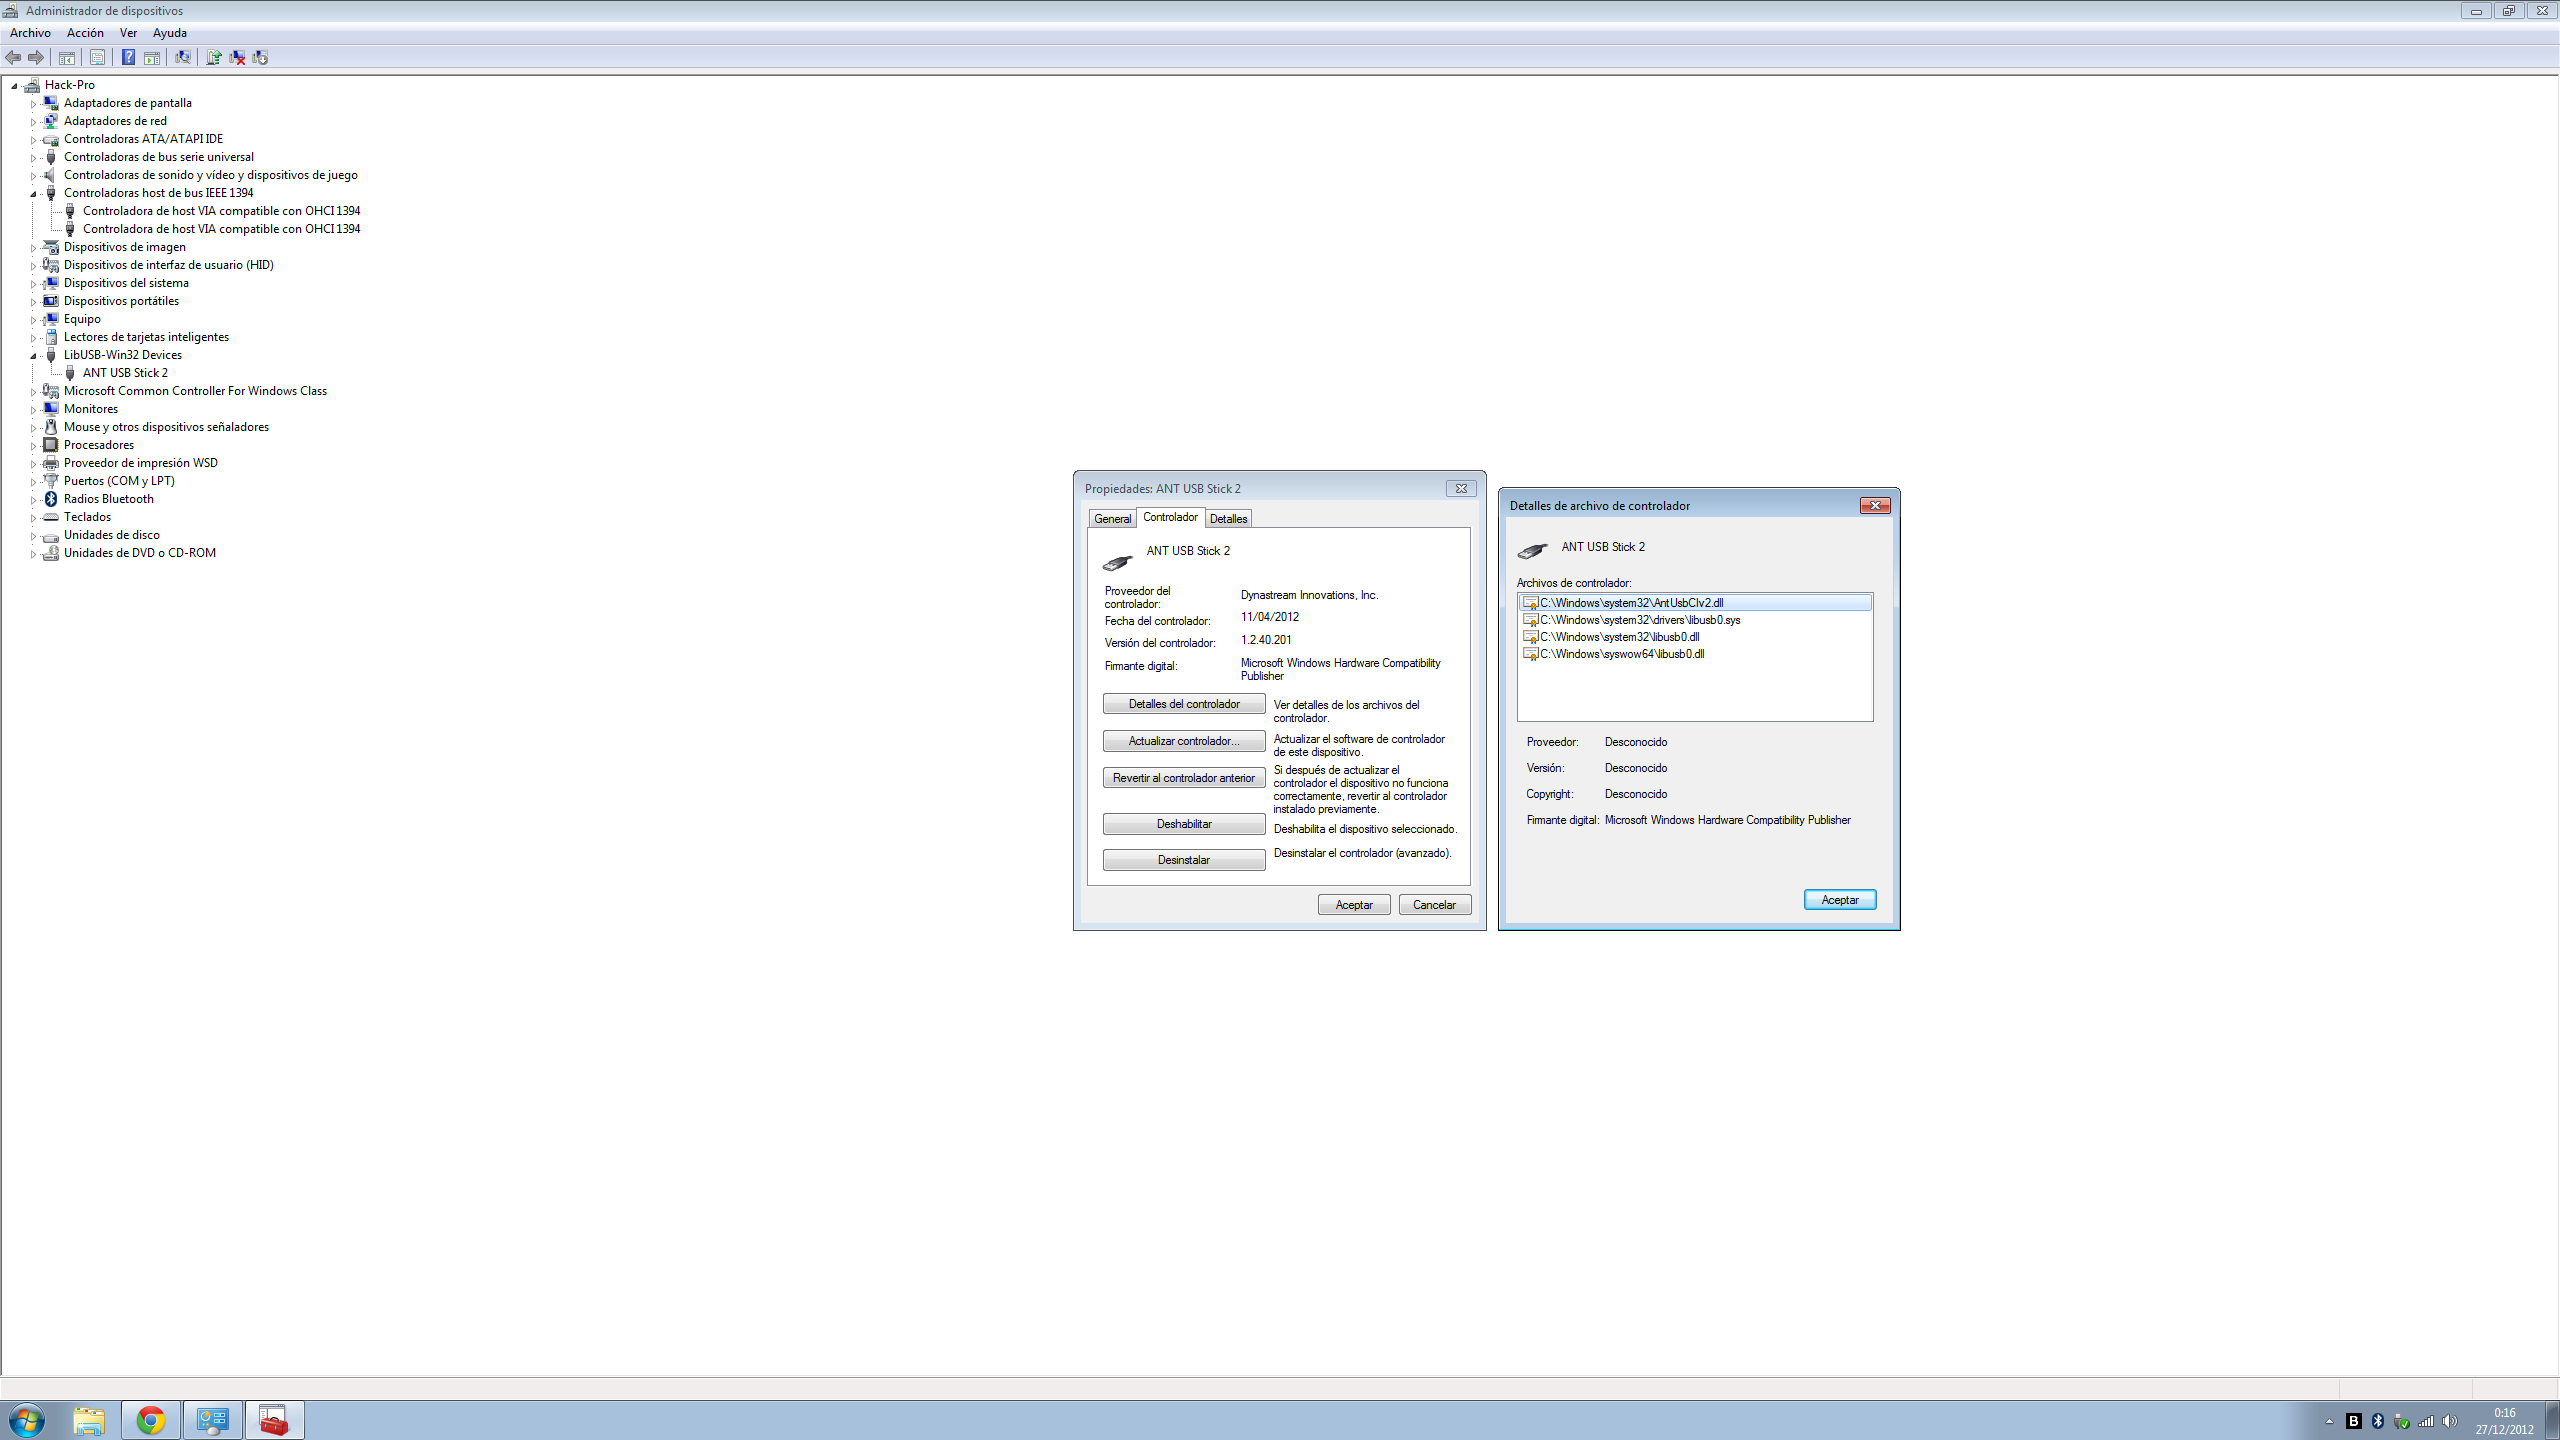This screenshot has width=2560, height=1440.
Task: Select ANT USB Stick 2 tree item
Action: 125,373
